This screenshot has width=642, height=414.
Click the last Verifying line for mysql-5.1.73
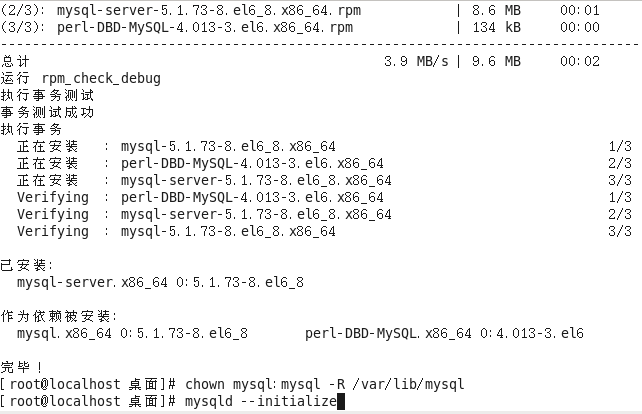[x=324, y=231]
